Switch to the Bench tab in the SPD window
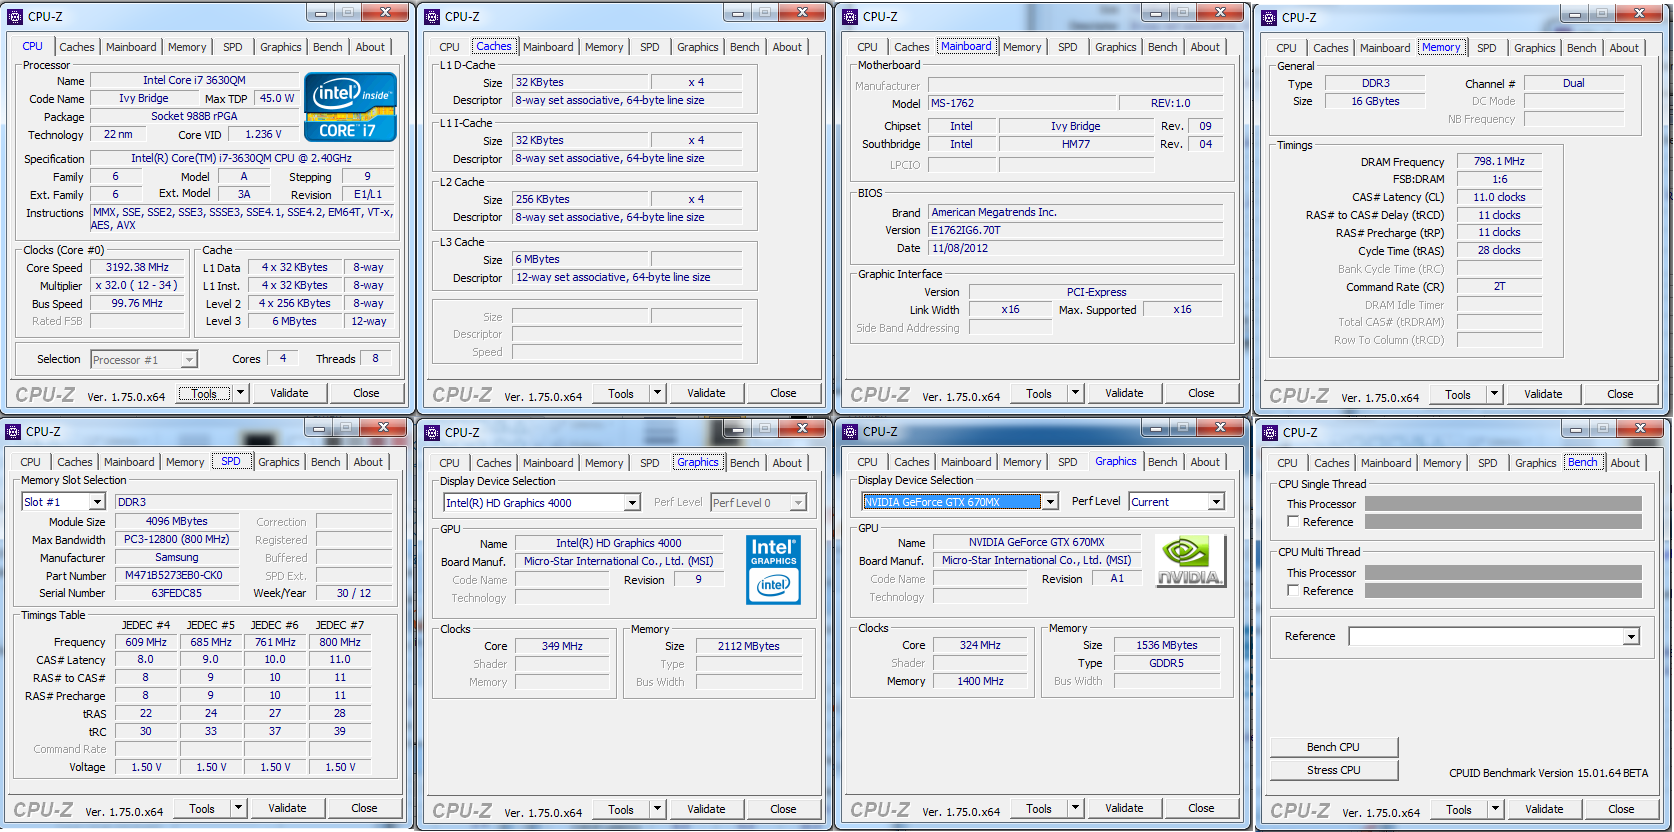 [x=325, y=462]
